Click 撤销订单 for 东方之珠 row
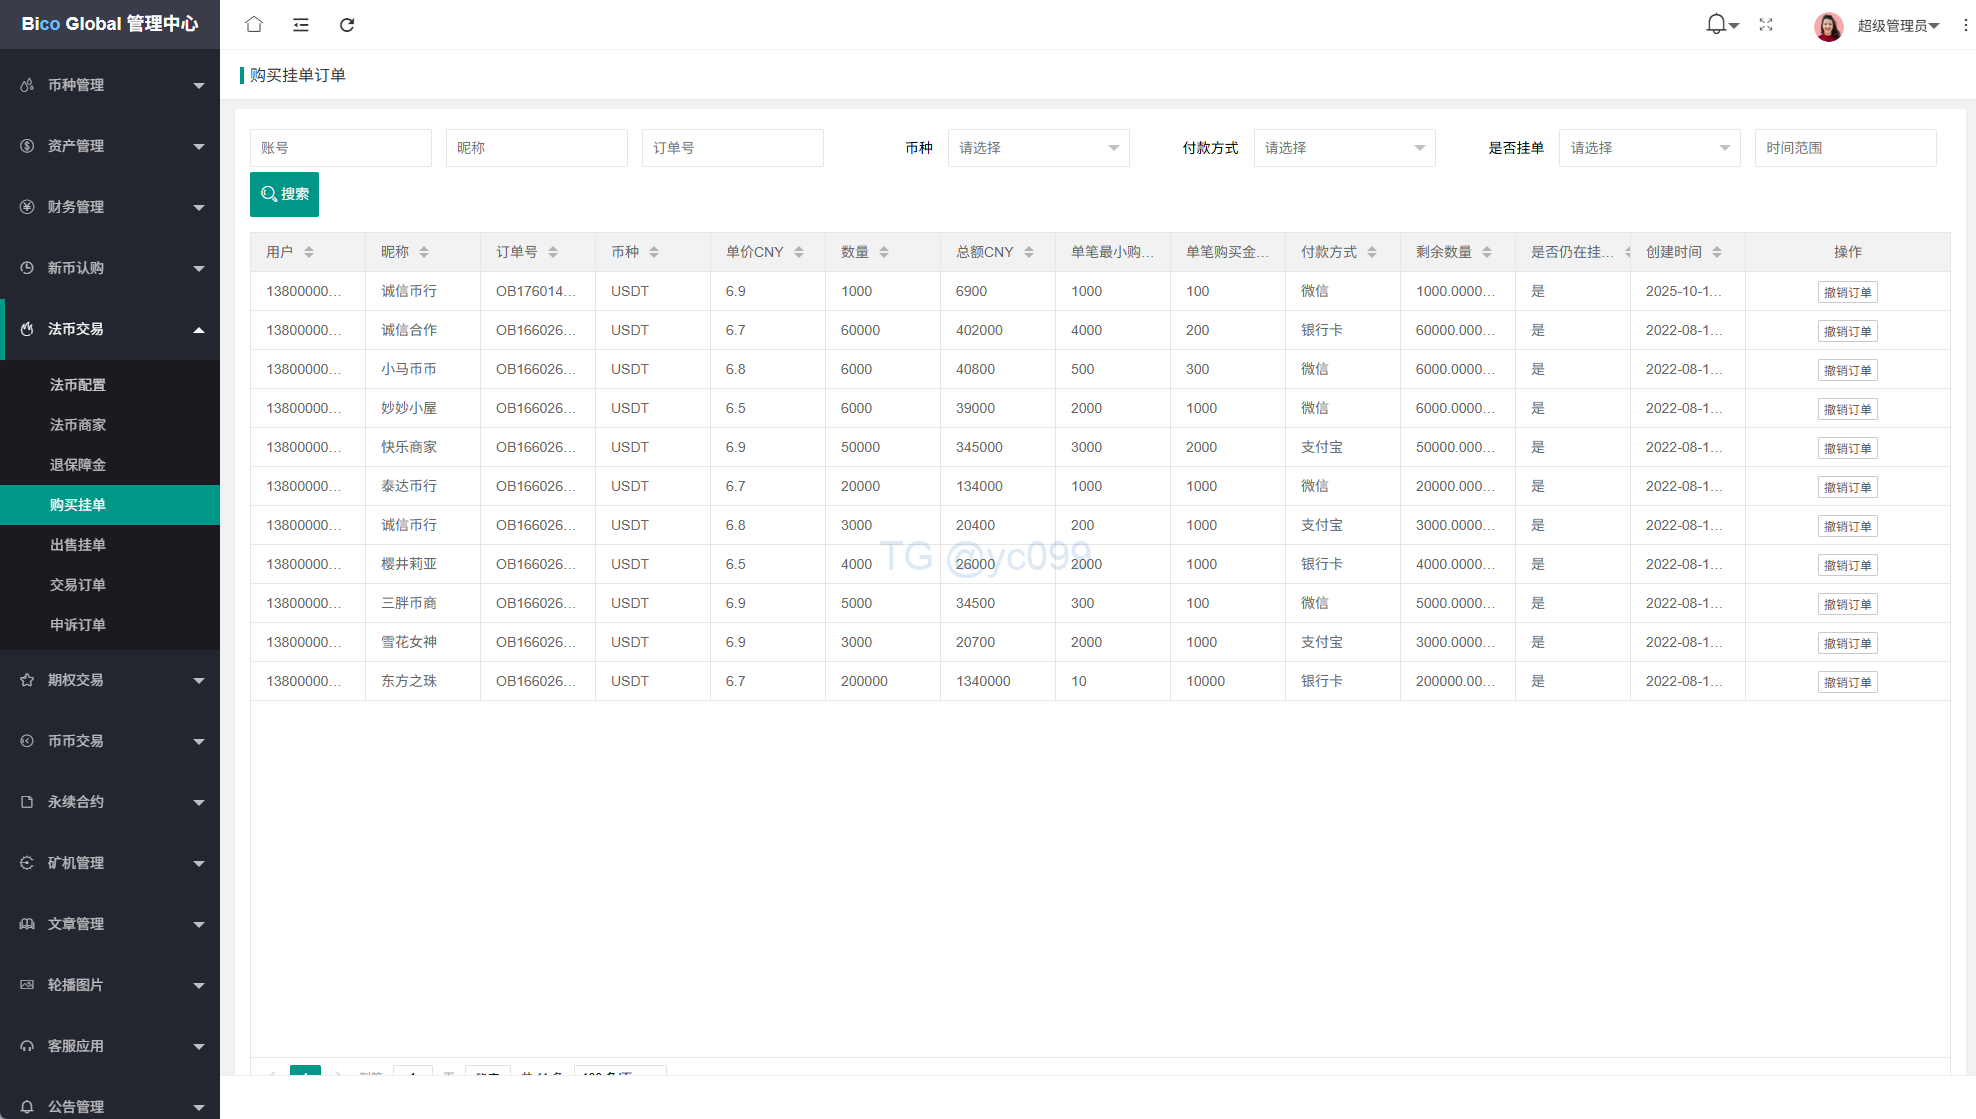The width and height of the screenshot is (1976, 1119). point(1847,682)
